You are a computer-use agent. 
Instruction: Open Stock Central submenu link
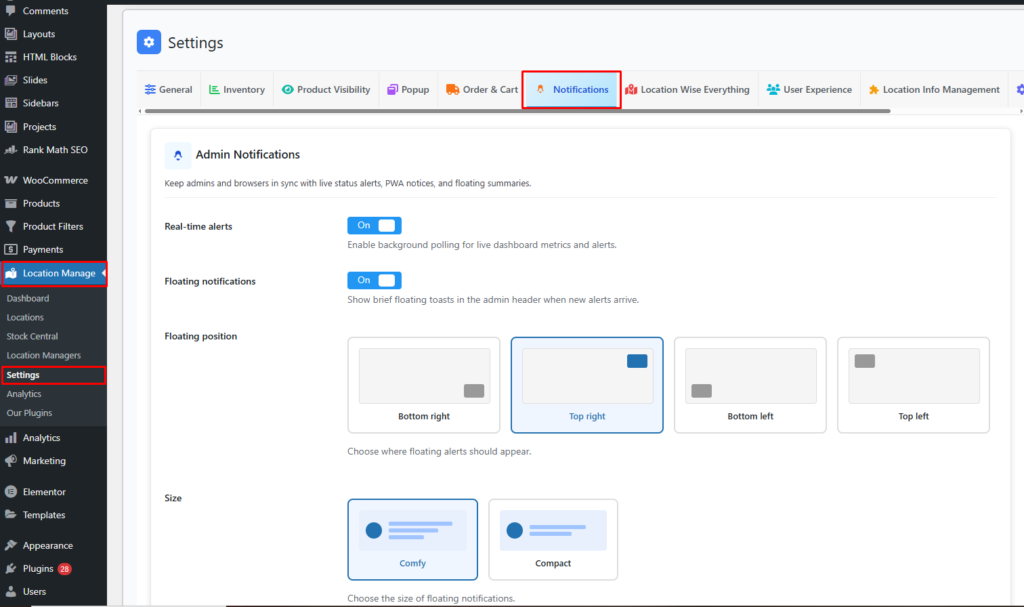[x=32, y=337]
